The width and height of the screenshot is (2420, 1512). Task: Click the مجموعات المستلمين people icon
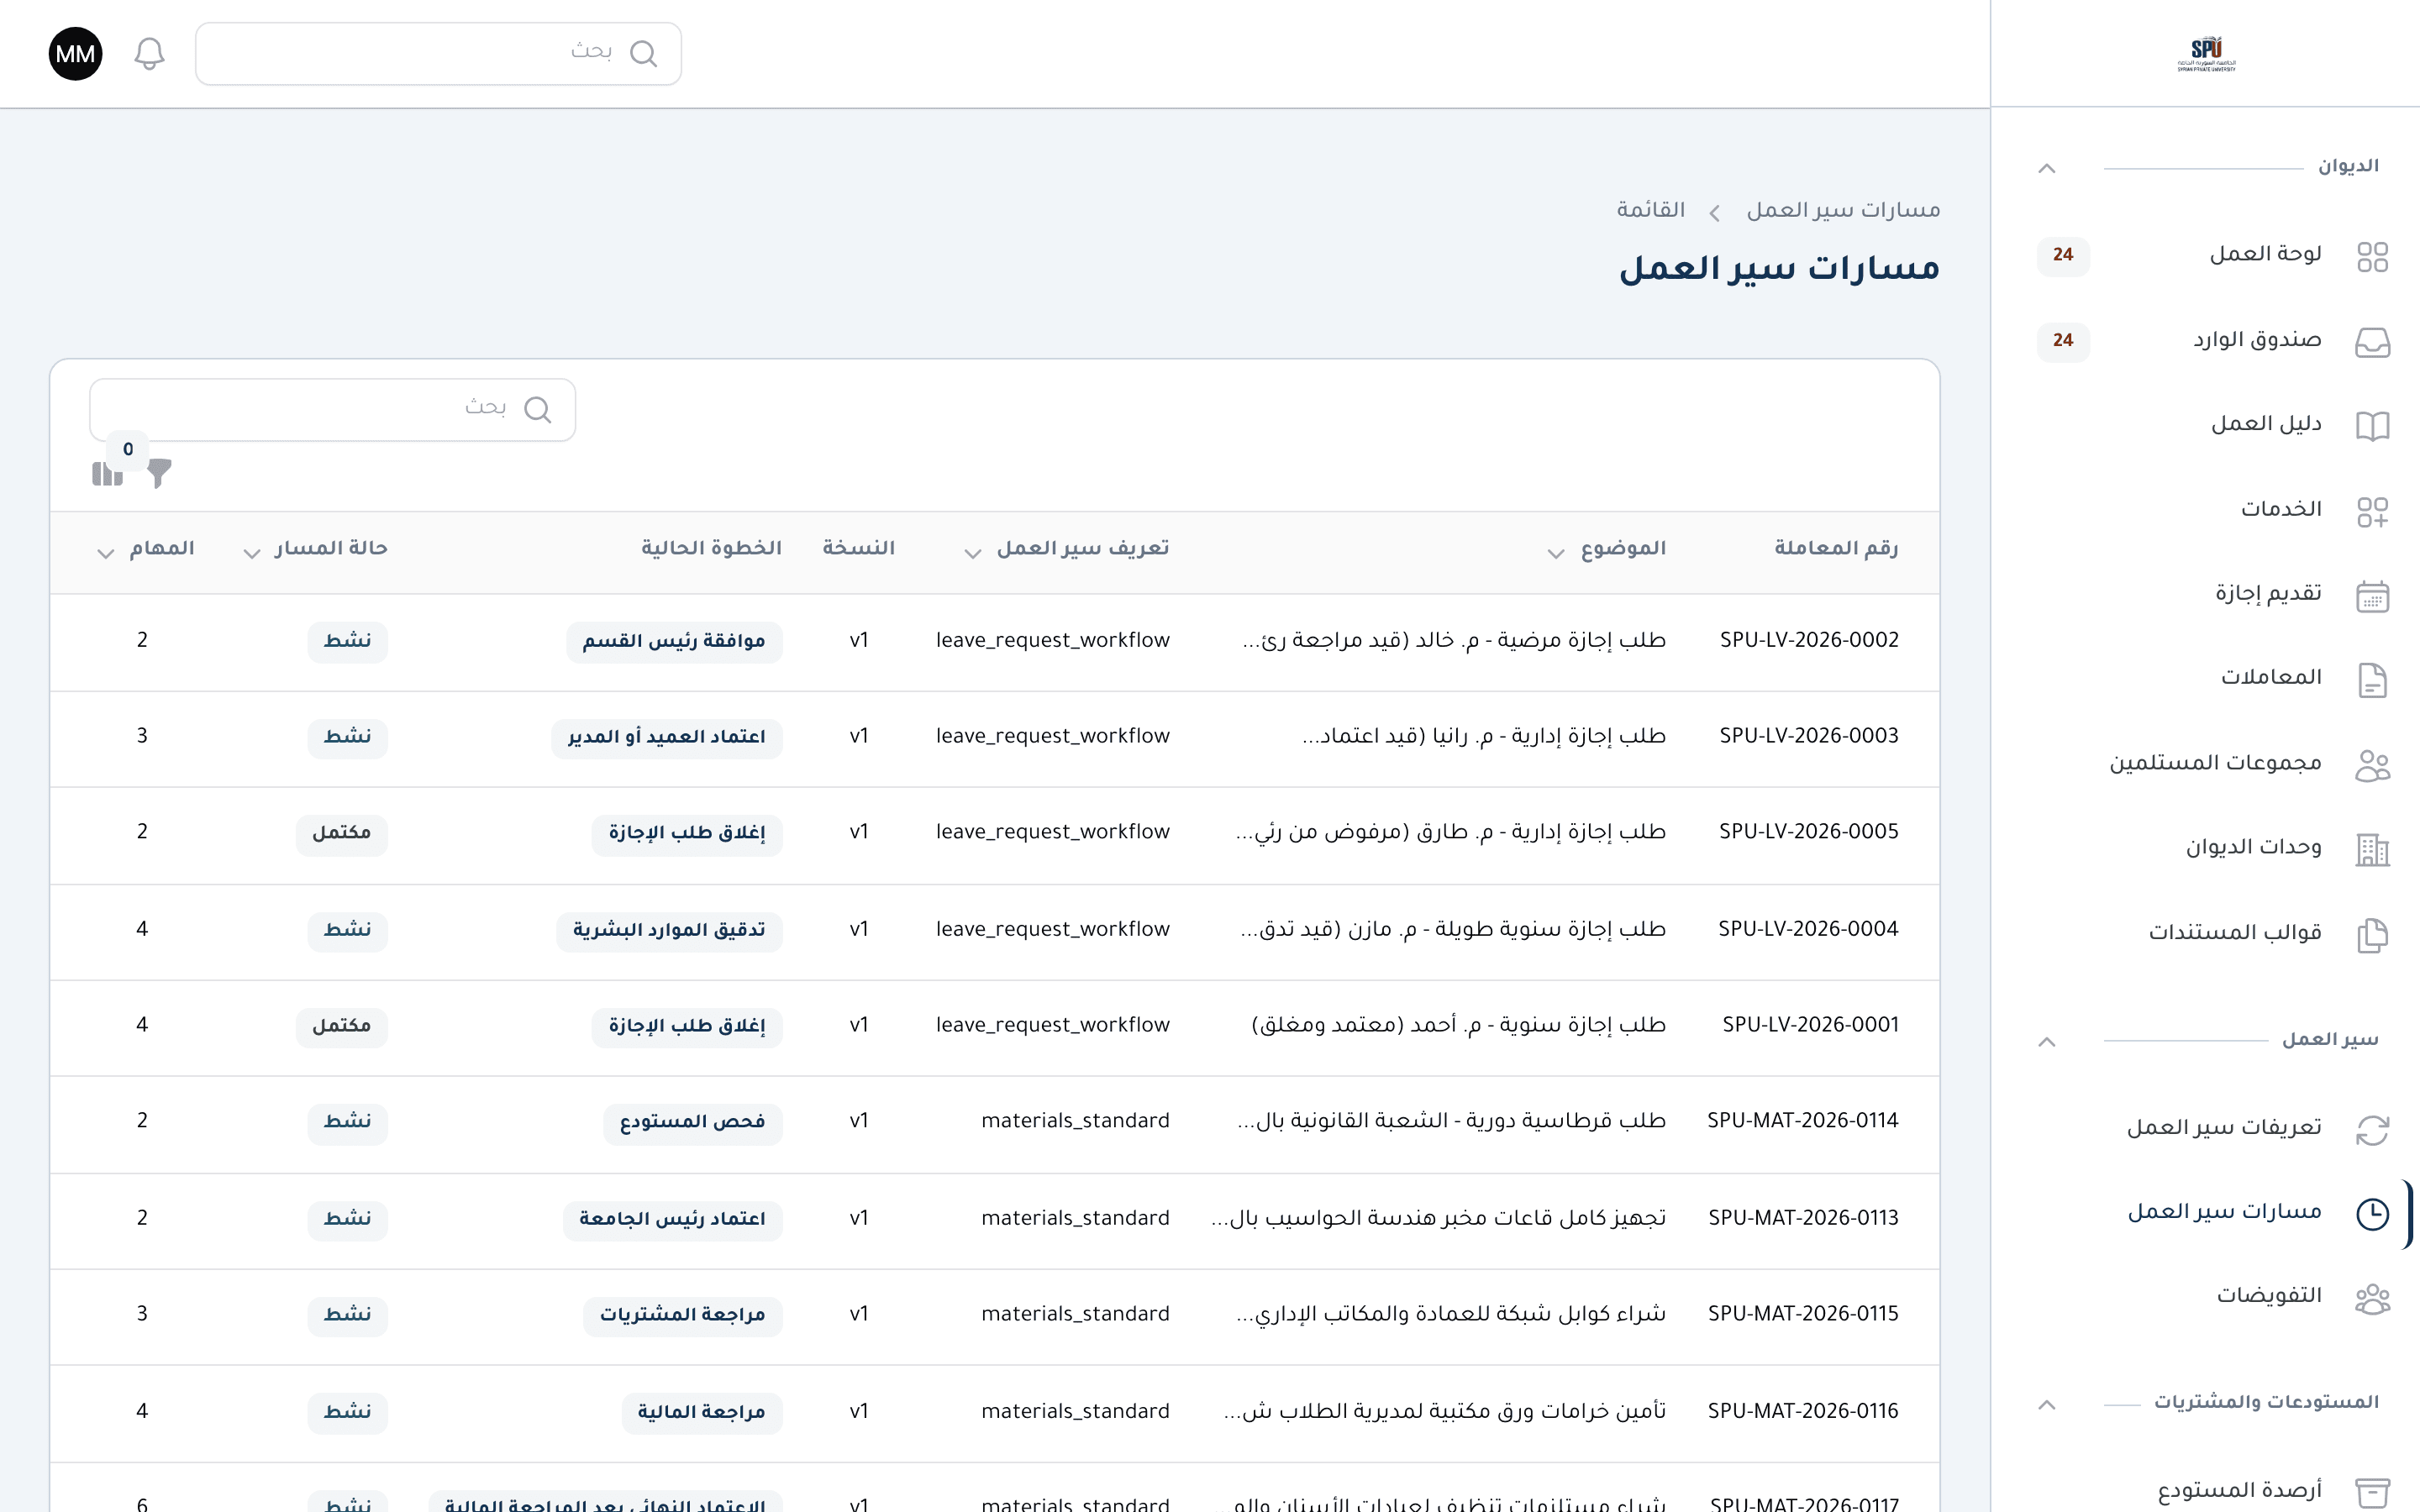click(2372, 765)
